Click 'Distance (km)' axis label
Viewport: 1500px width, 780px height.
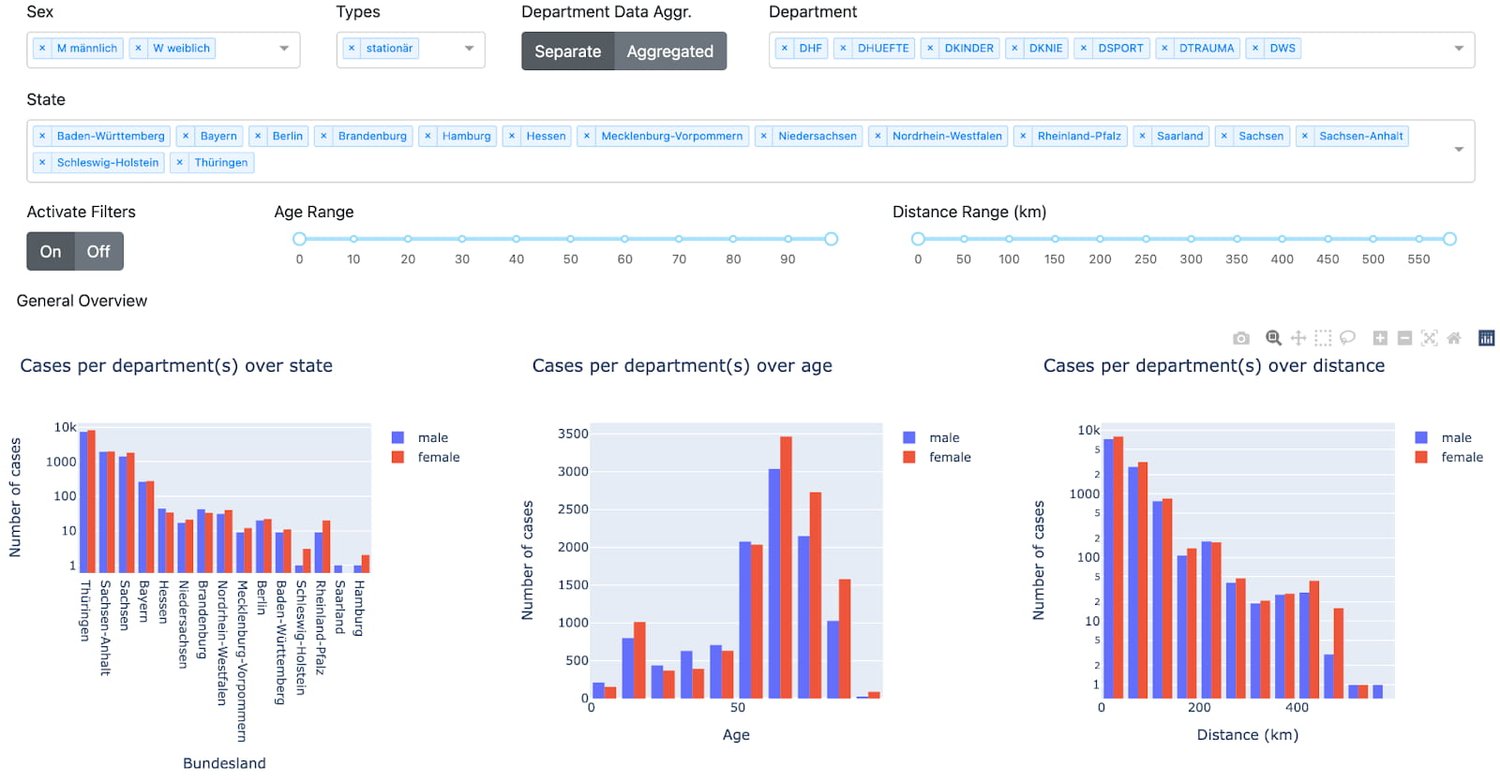[x=1247, y=735]
